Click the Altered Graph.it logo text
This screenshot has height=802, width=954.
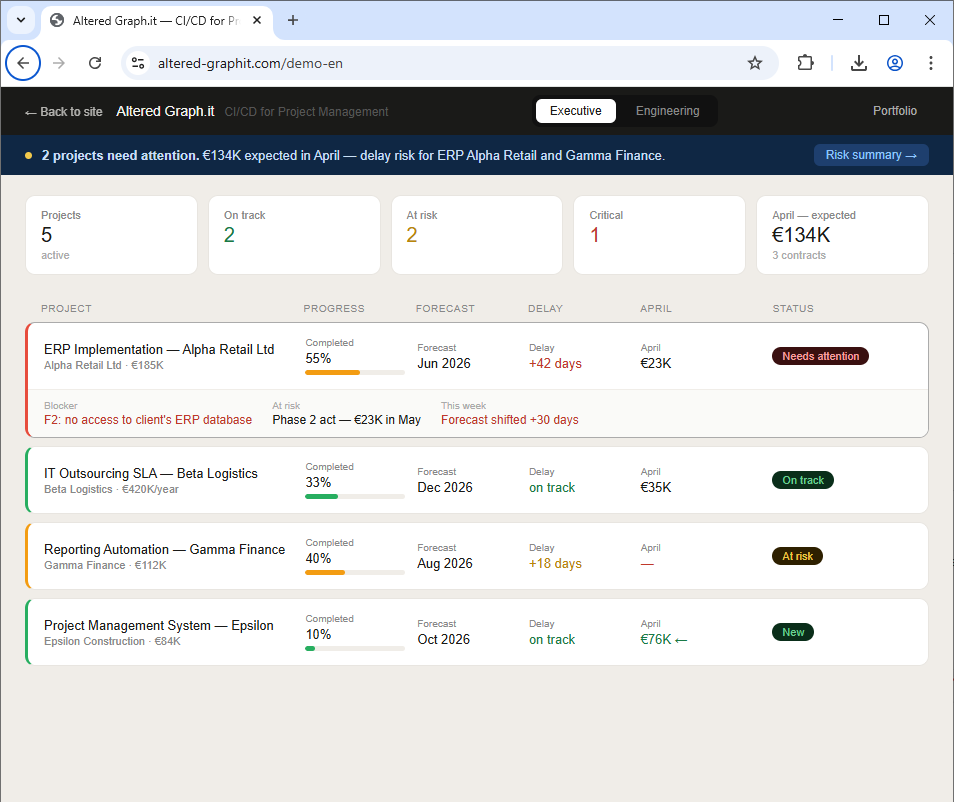[165, 111]
